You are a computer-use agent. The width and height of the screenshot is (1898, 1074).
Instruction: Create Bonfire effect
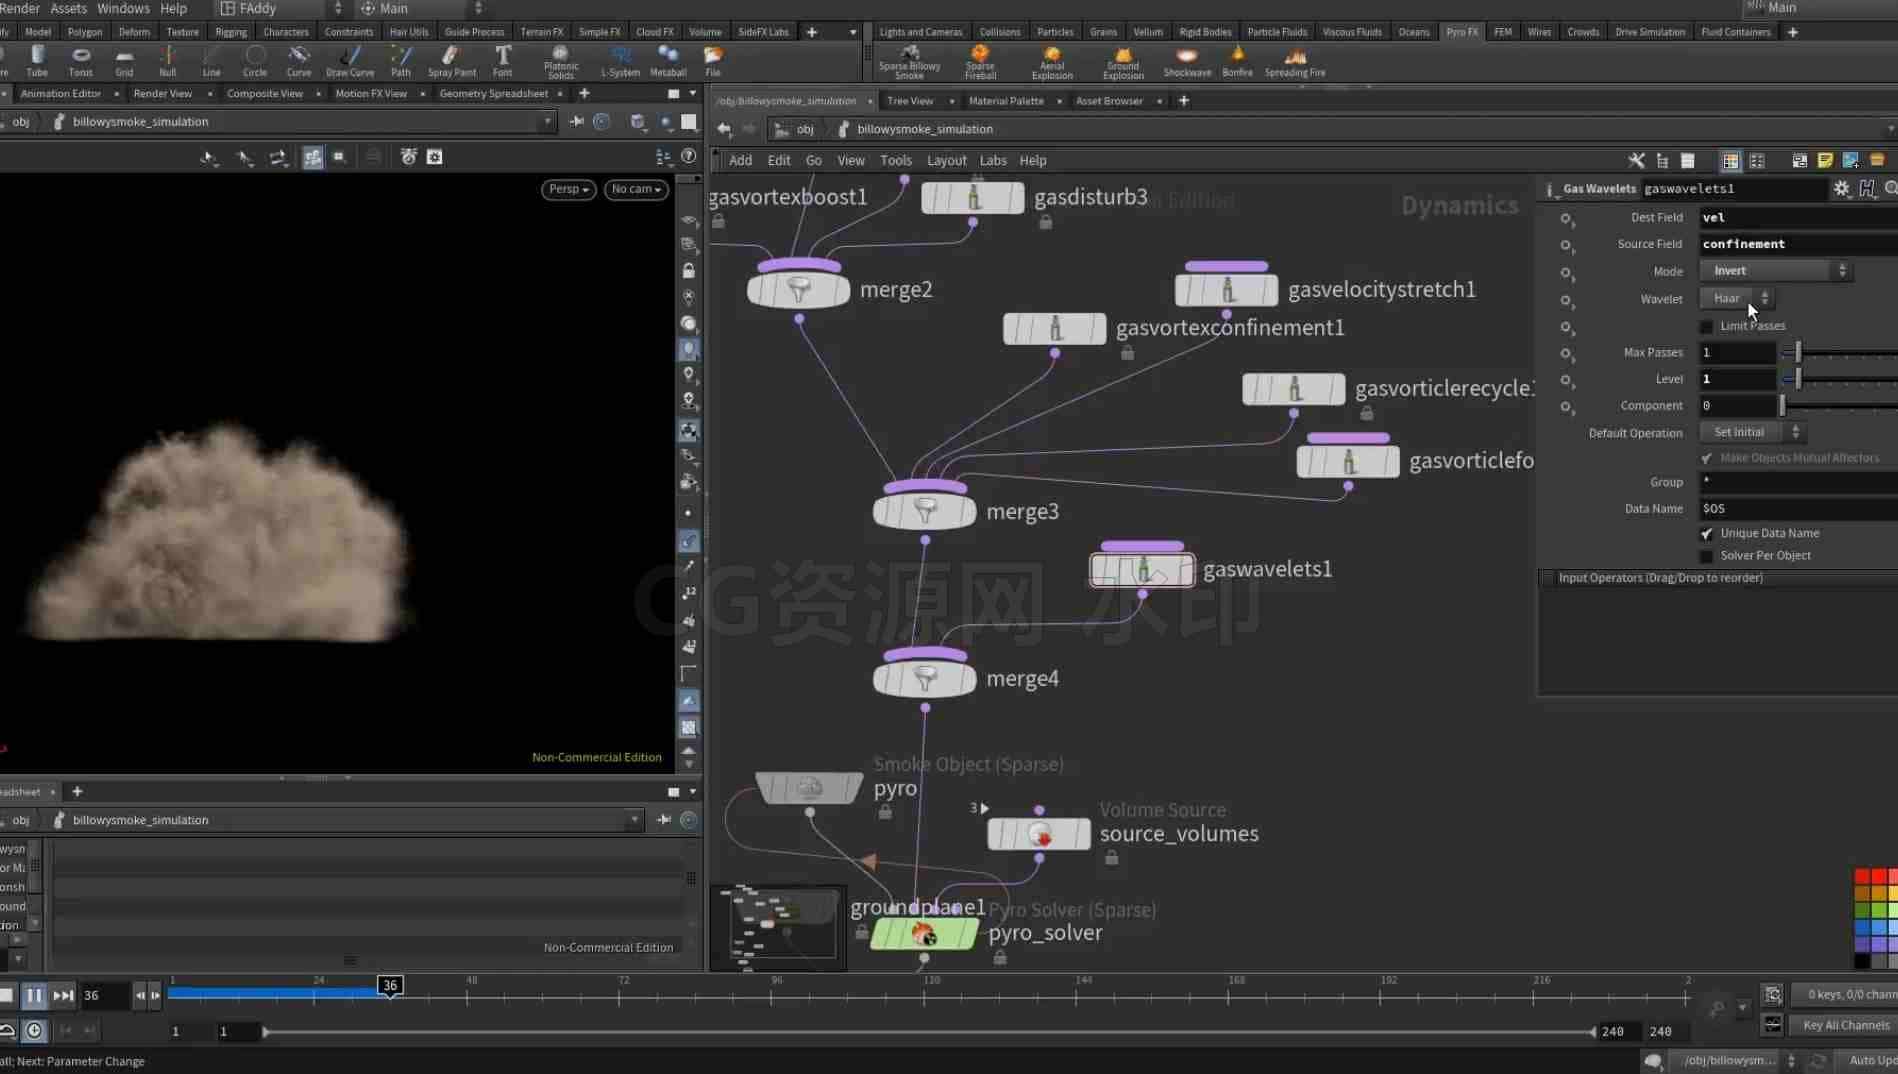pyautogui.click(x=1237, y=61)
